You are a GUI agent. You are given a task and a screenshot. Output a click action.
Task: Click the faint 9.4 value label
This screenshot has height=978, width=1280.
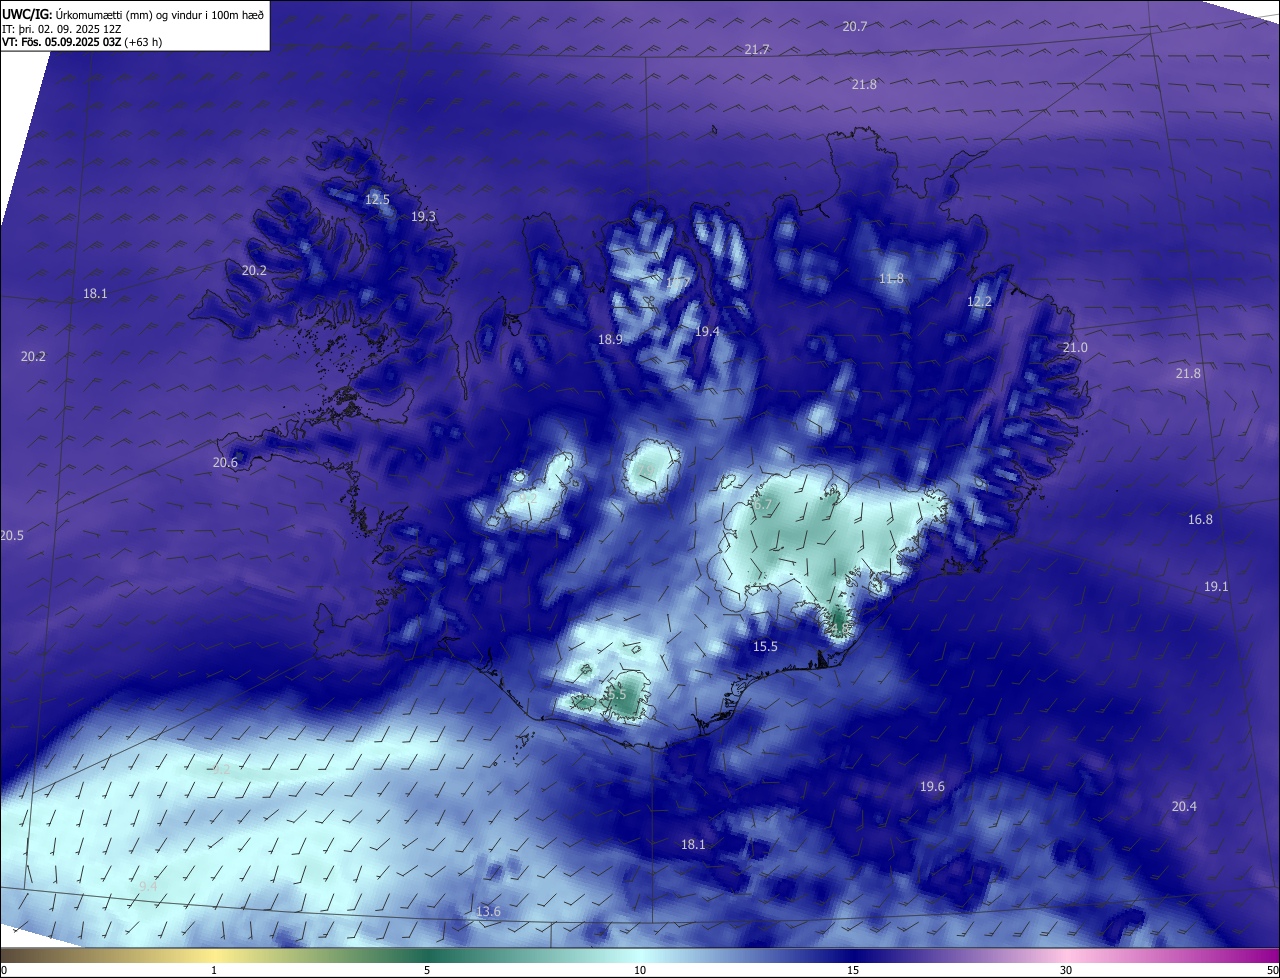coord(148,887)
